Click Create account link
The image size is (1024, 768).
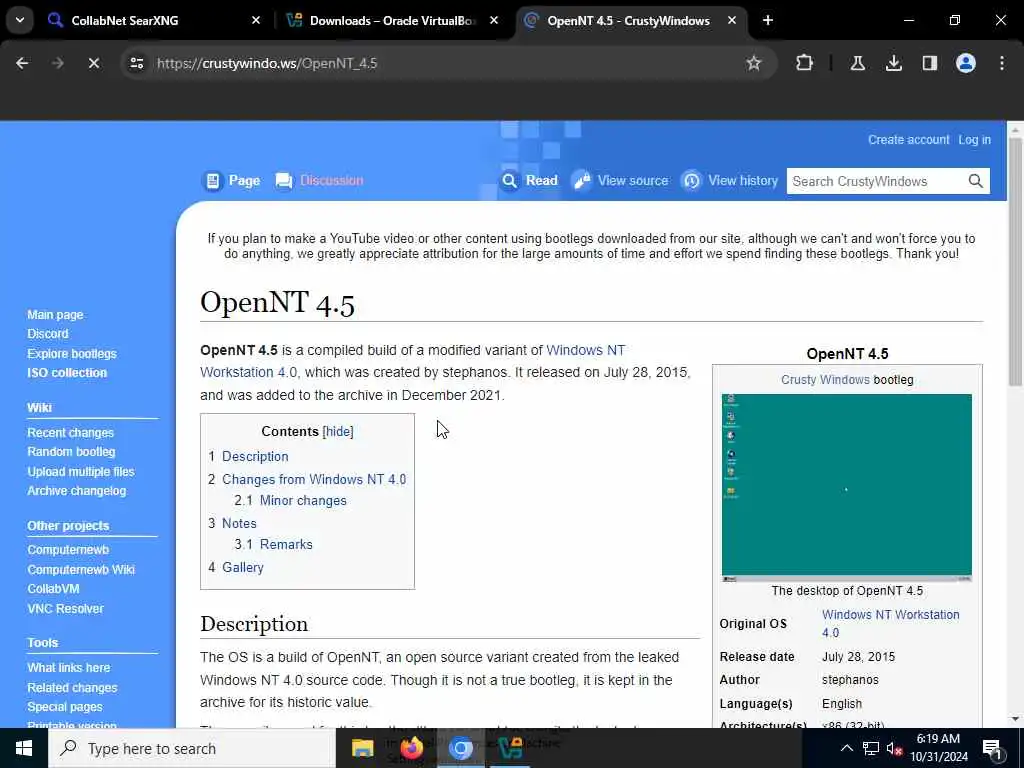(x=908, y=140)
